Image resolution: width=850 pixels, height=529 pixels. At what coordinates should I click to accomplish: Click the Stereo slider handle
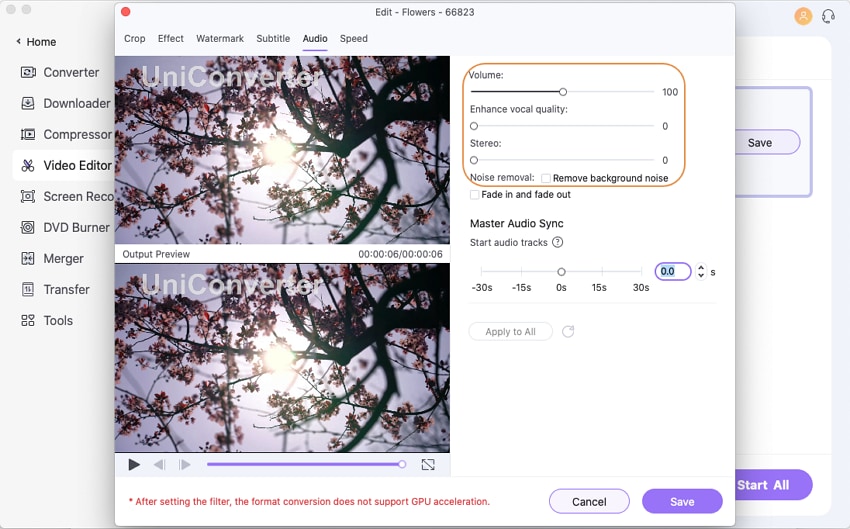tap(474, 160)
